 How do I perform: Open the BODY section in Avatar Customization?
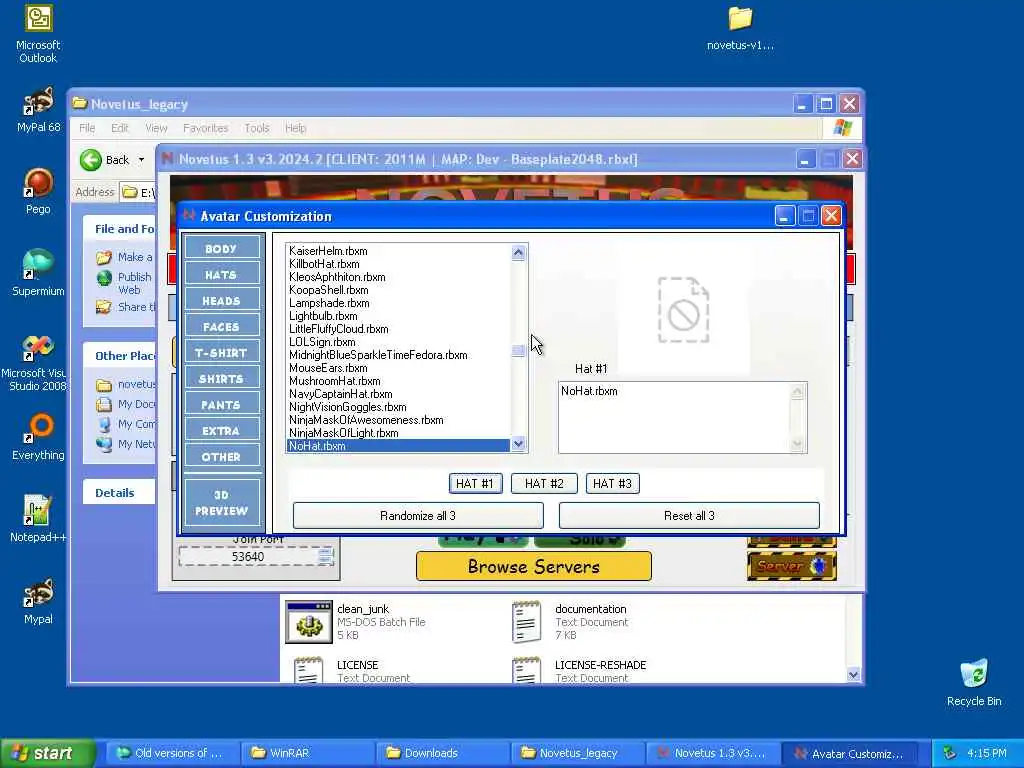221,248
